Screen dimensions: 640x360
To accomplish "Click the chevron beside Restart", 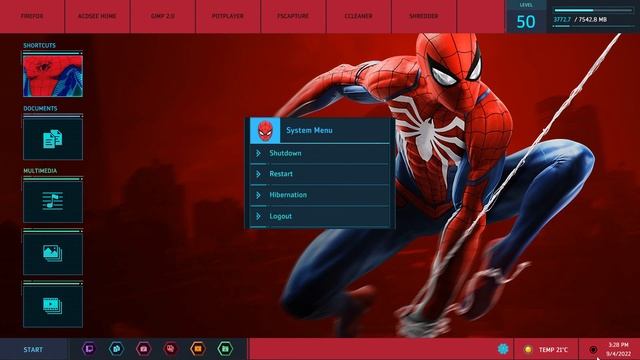I will coord(258,174).
